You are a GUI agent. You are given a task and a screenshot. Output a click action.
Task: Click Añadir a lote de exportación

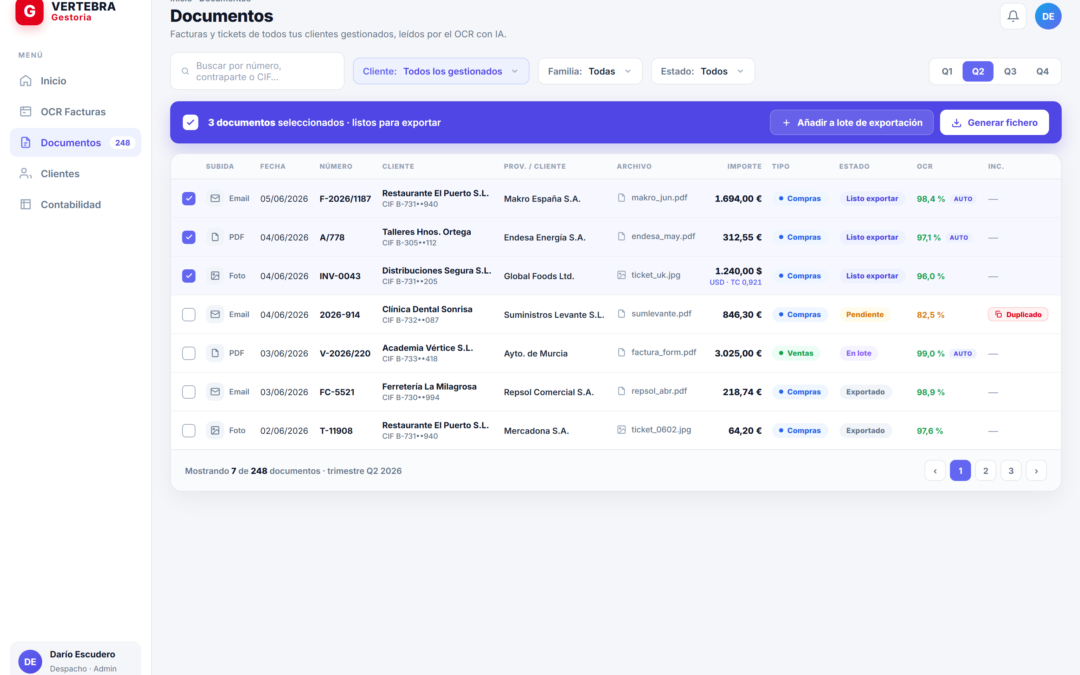click(x=851, y=123)
